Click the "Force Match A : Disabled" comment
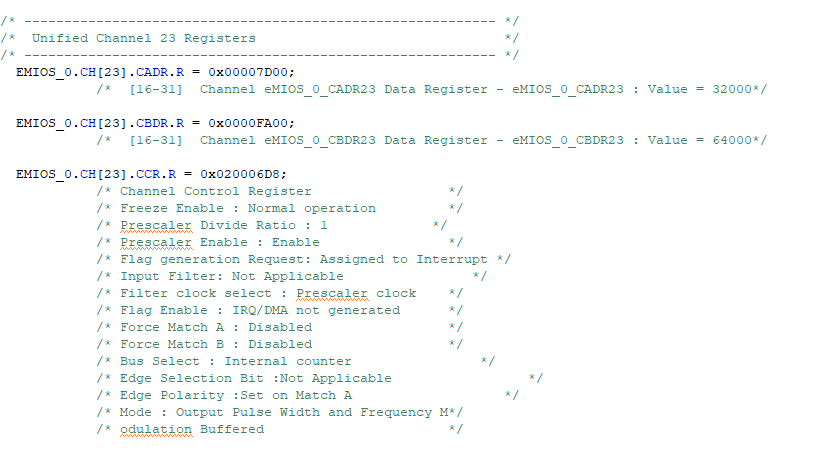This screenshot has width=818, height=450. click(215, 327)
